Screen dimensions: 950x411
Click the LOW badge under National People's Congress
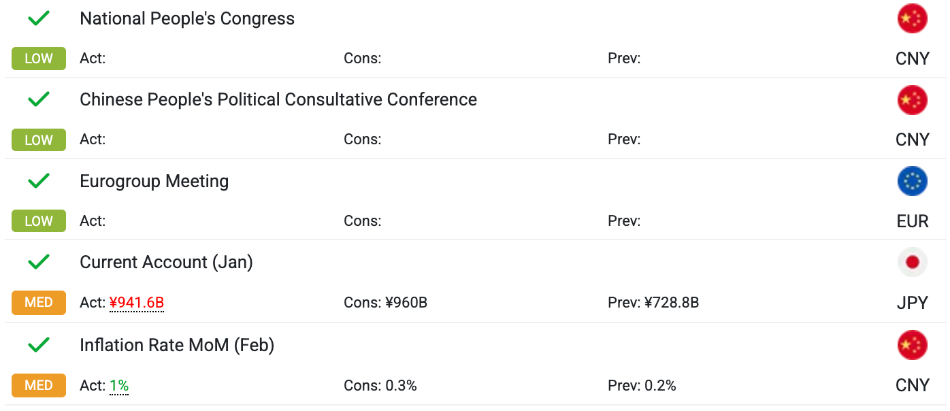tap(39, 58)
